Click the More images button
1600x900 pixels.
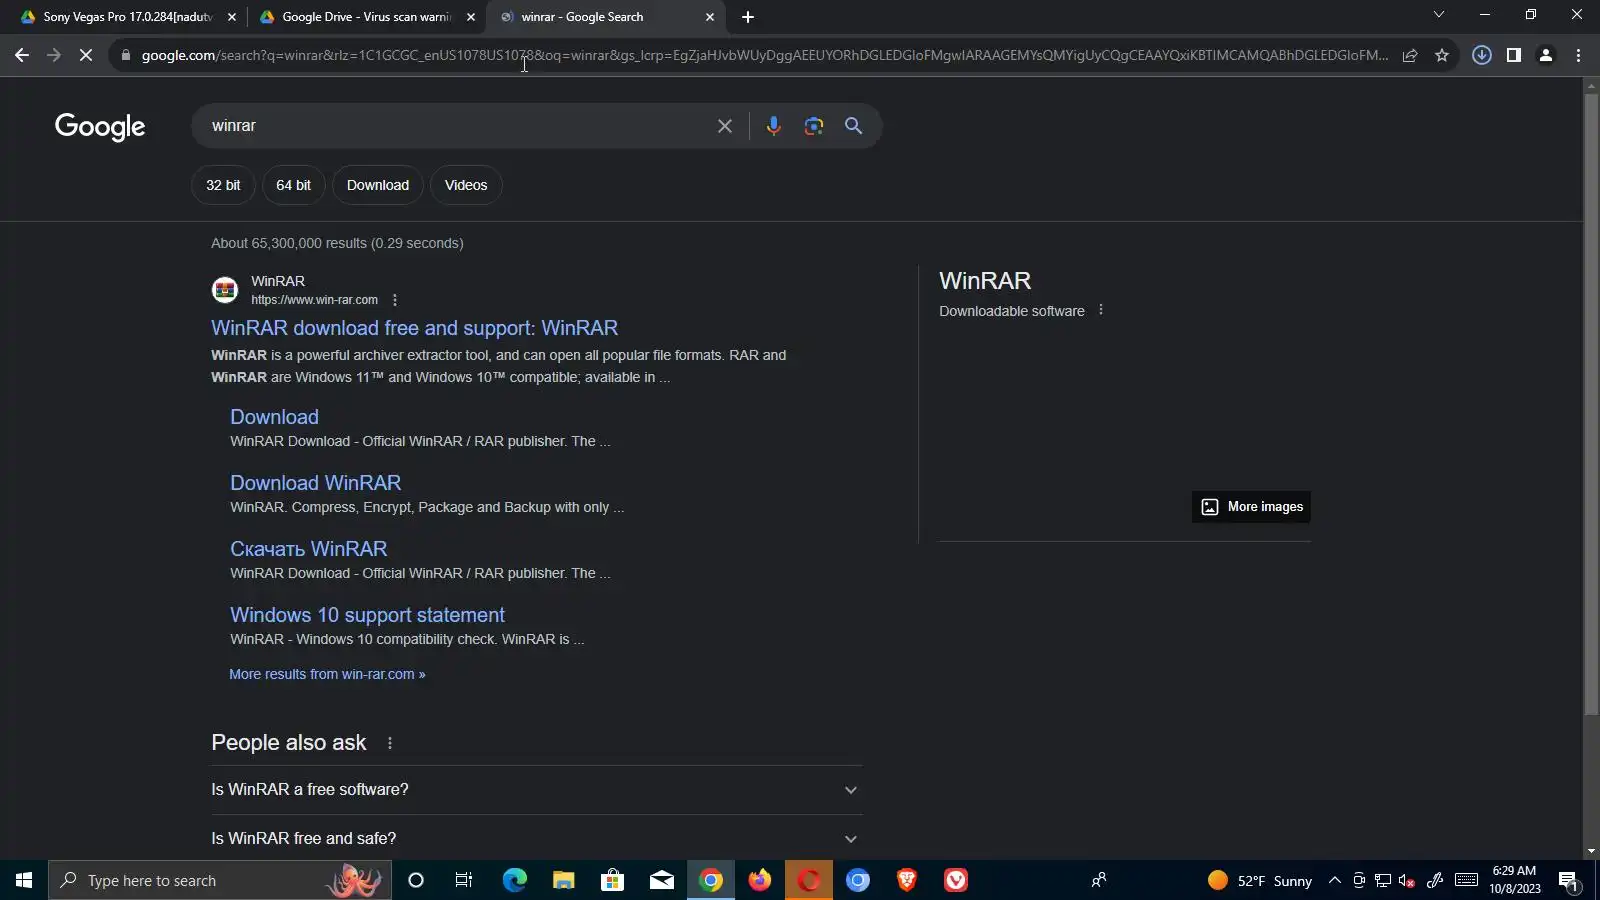tap(1251, 507)
